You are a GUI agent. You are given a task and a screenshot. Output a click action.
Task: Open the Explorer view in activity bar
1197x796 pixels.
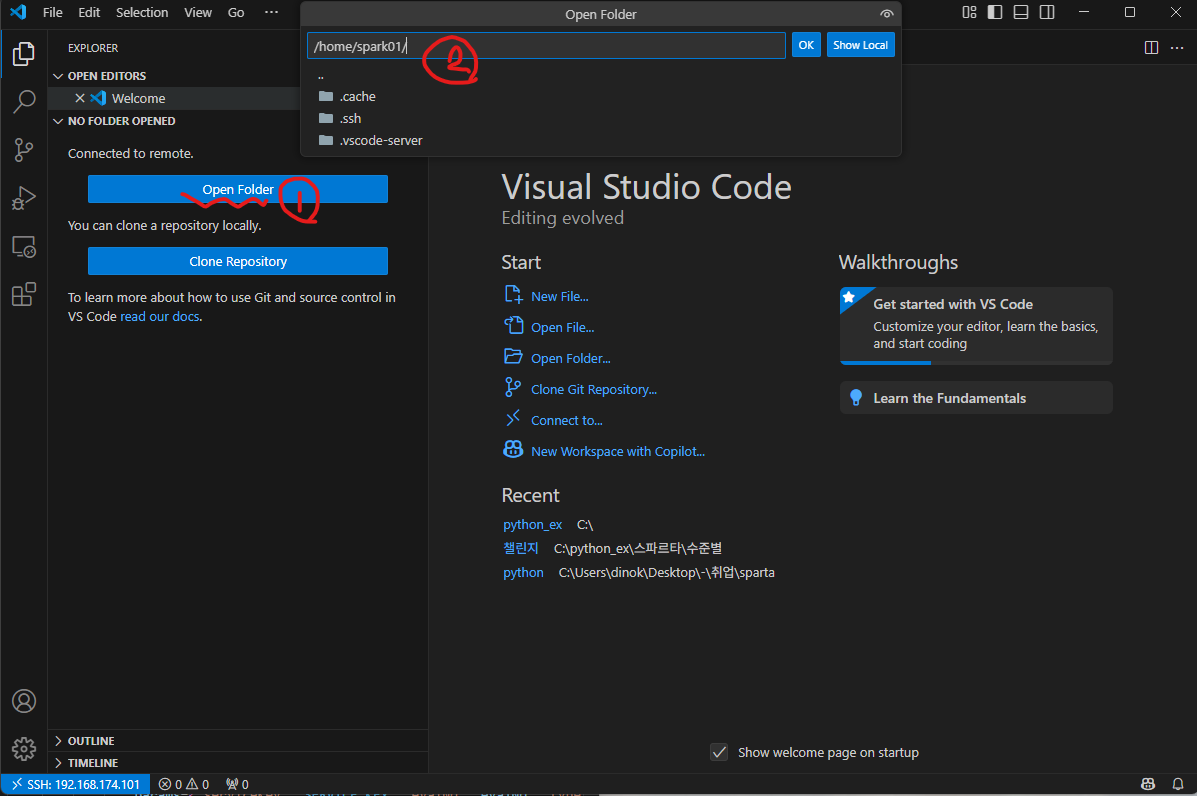(24, 53)
